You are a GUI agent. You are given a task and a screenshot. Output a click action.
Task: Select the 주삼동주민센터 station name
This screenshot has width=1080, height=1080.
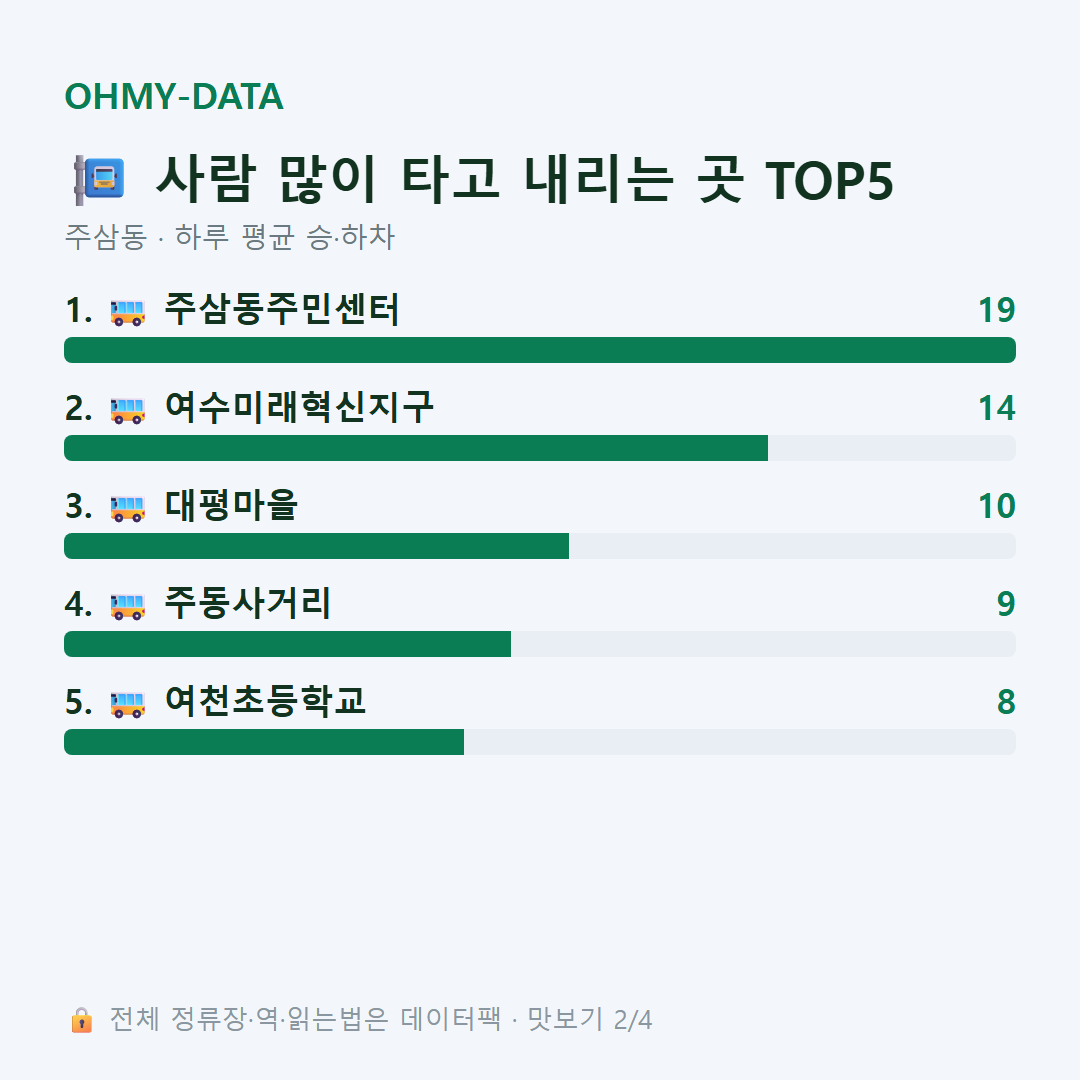click(x=282, y=309)
